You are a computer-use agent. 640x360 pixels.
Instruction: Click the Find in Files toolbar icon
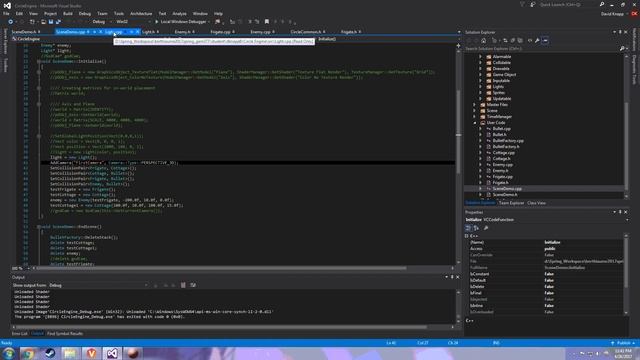[218, 22]
